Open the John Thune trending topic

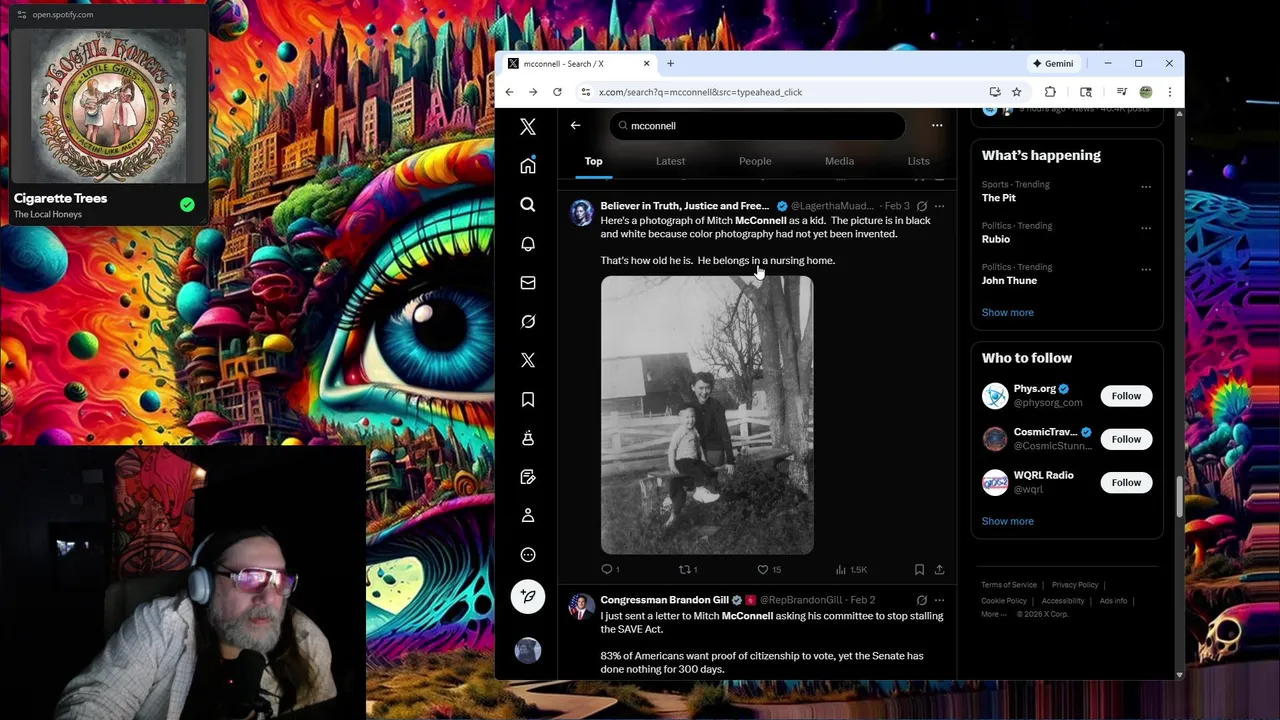pos(1009,280)
